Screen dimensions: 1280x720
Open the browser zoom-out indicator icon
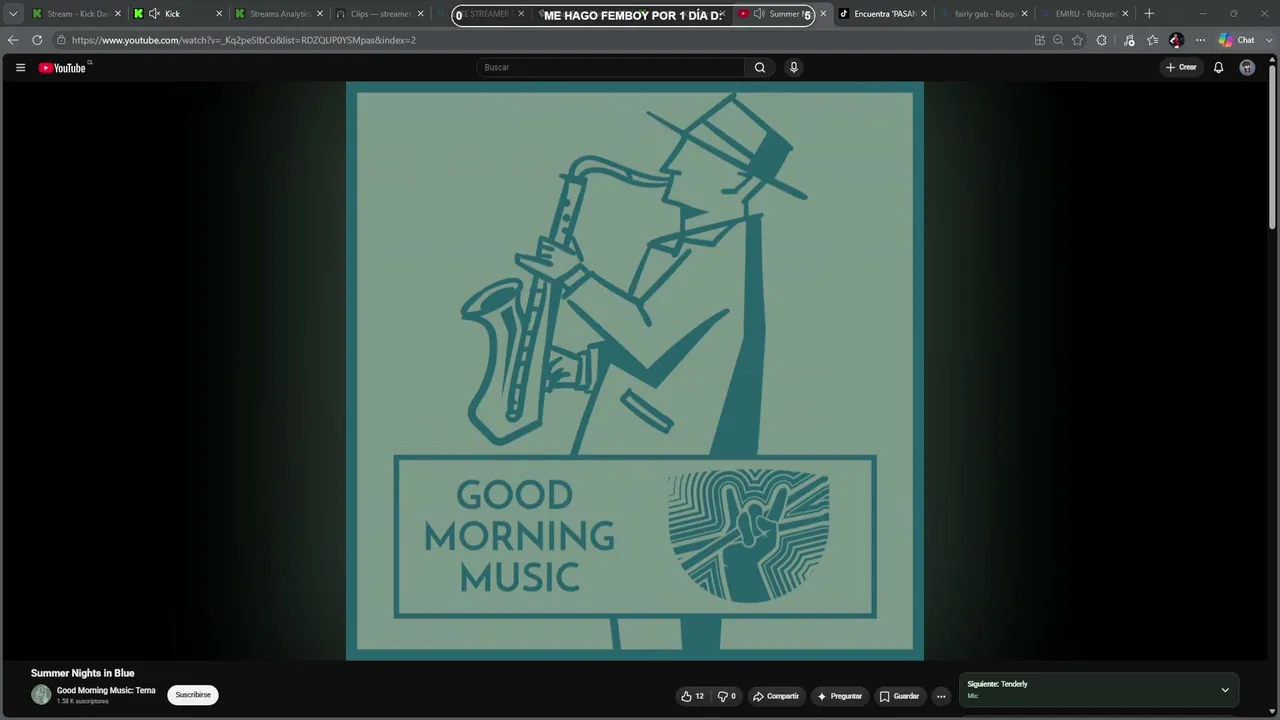(1058, 40)
